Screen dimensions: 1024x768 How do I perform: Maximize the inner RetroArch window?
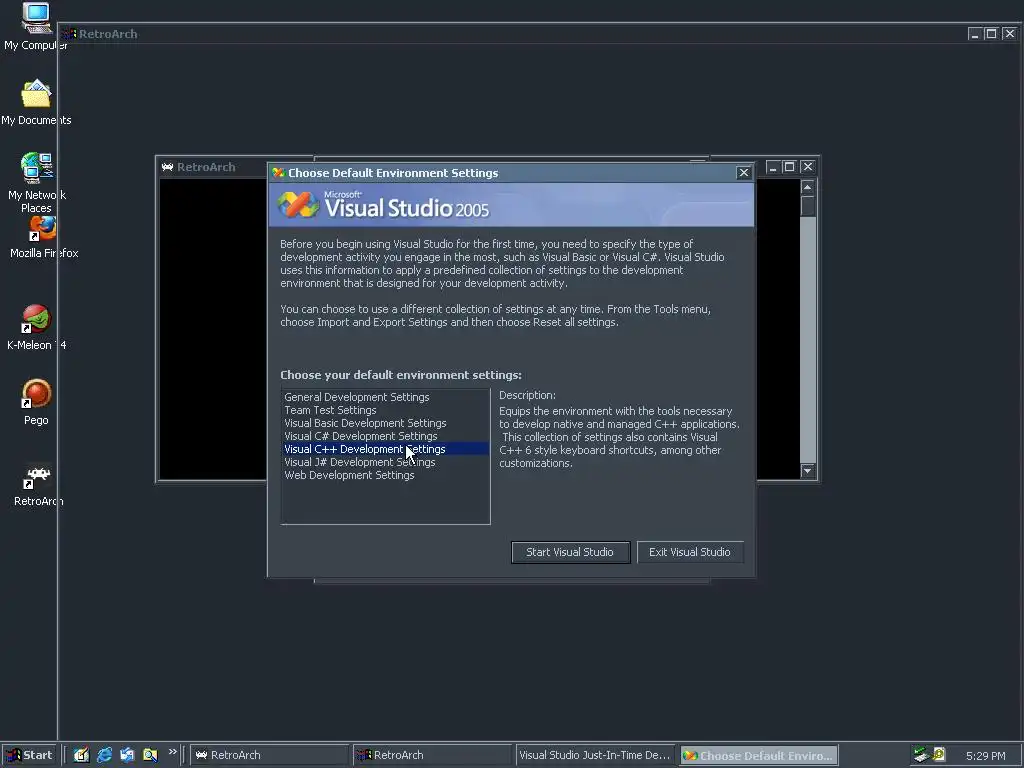(789, 167)
